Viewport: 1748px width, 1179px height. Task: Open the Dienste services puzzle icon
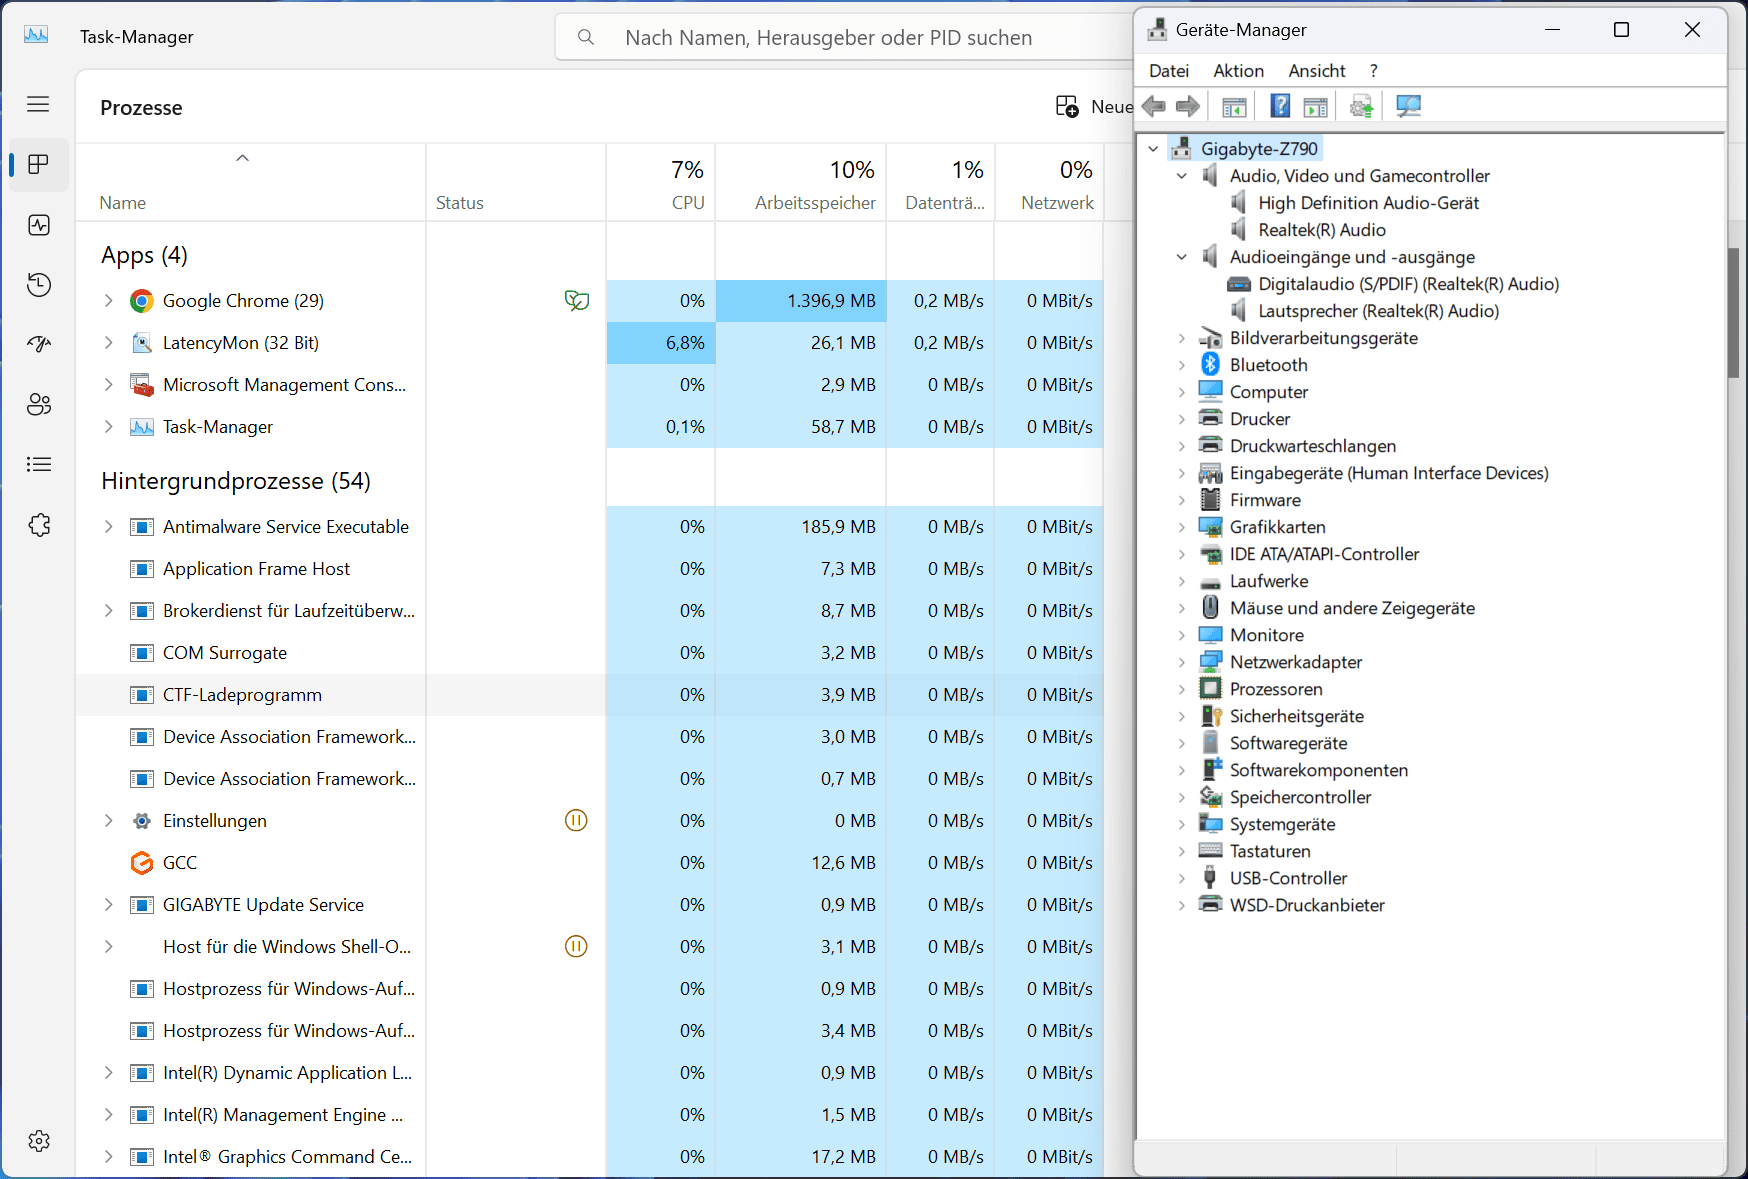coord(39,525)
